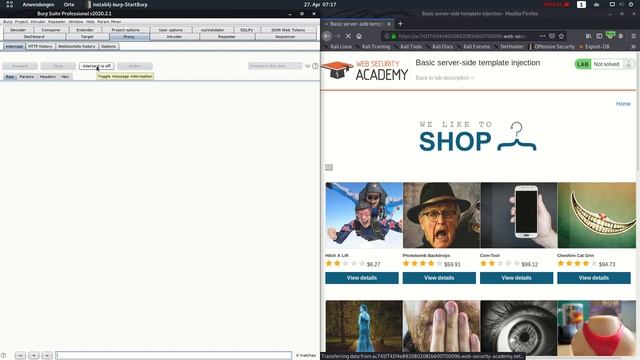Open the Offensive Security bookmark
640x360 pixels.
pos(551,47)
